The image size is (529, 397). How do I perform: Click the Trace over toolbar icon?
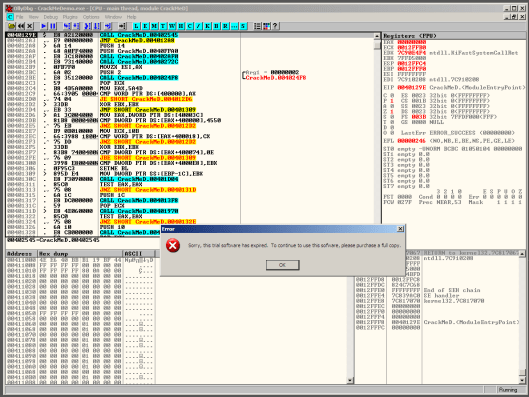click(96, 26)
